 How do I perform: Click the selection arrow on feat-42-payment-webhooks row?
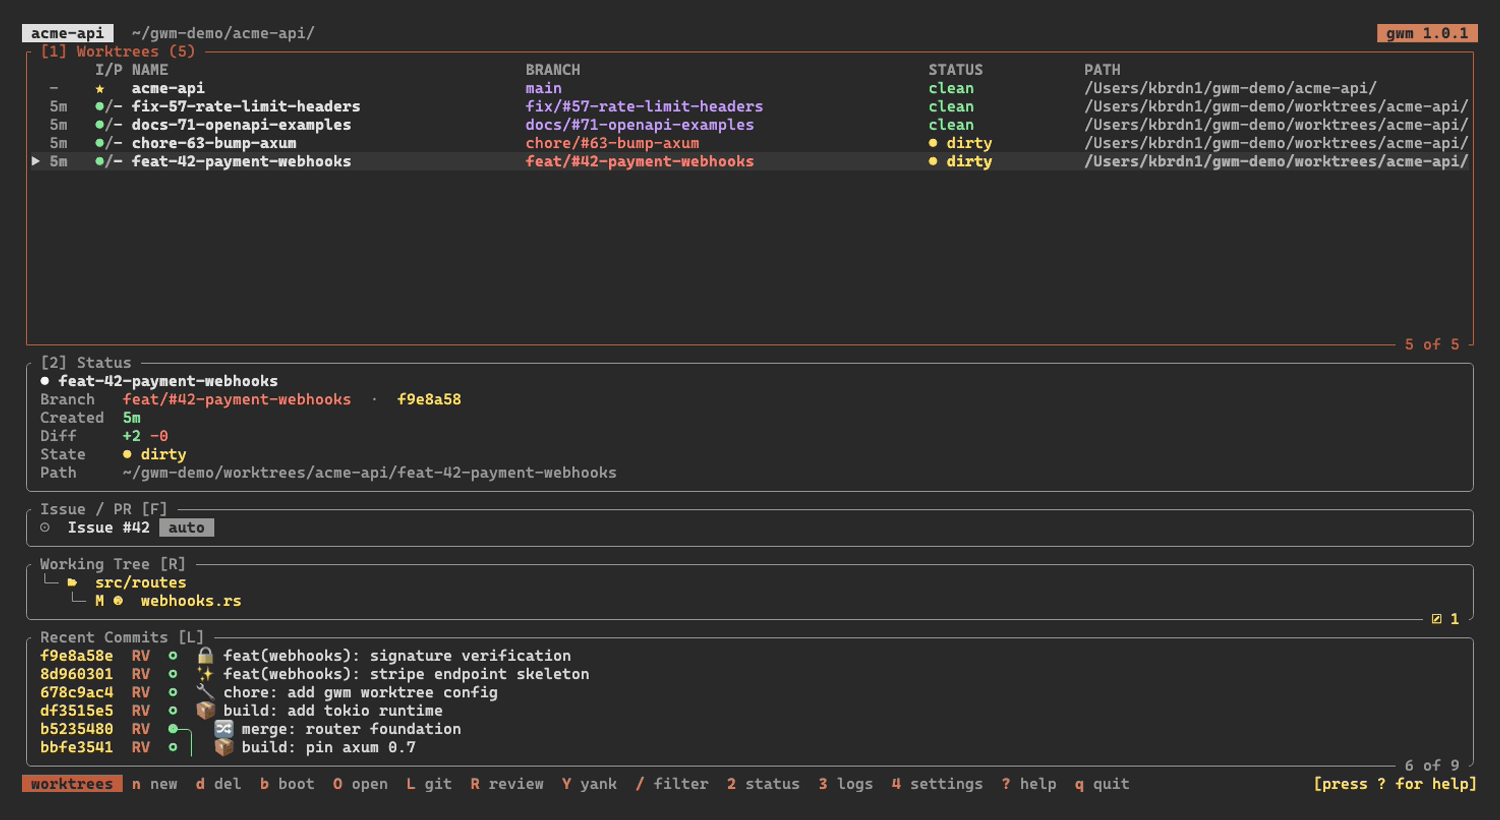pos(36,161)
